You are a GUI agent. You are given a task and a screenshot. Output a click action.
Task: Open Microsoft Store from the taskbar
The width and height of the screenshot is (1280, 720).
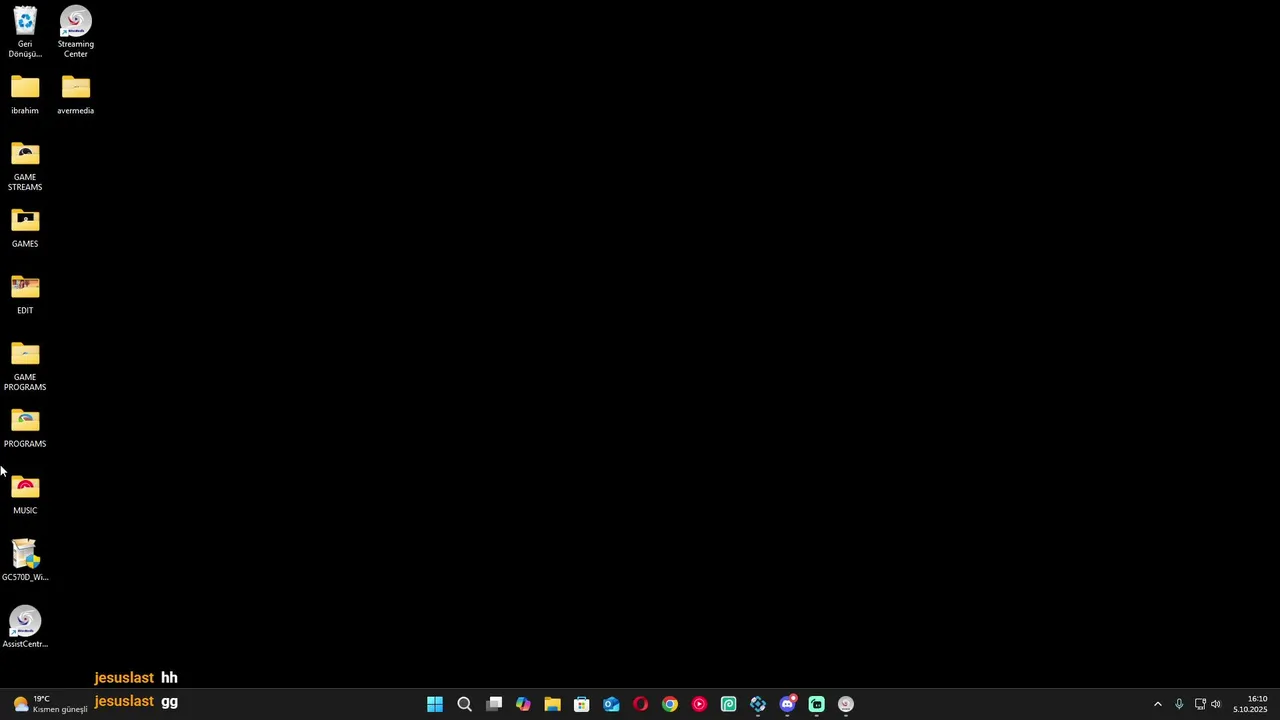(x=582, y=704)
